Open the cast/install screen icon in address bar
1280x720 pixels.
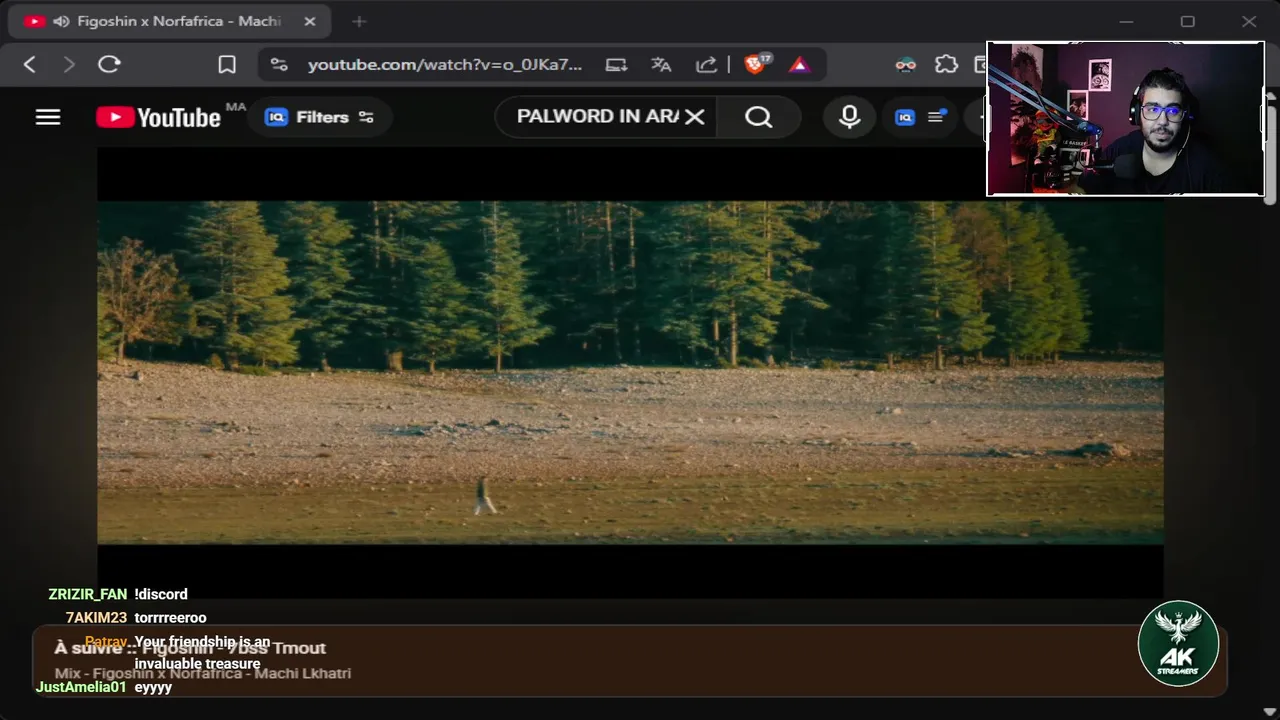coord(616,65)
